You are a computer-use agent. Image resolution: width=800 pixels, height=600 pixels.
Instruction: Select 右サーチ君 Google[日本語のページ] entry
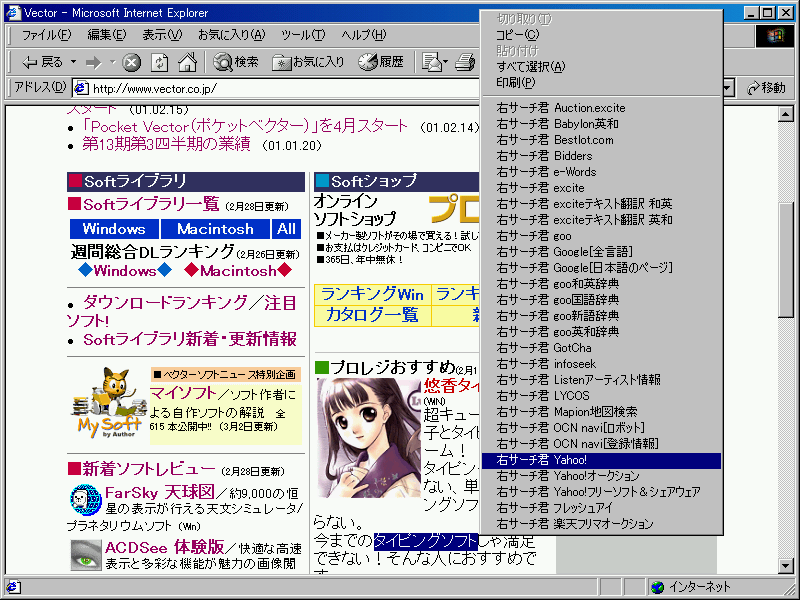(x=602, y=268)
